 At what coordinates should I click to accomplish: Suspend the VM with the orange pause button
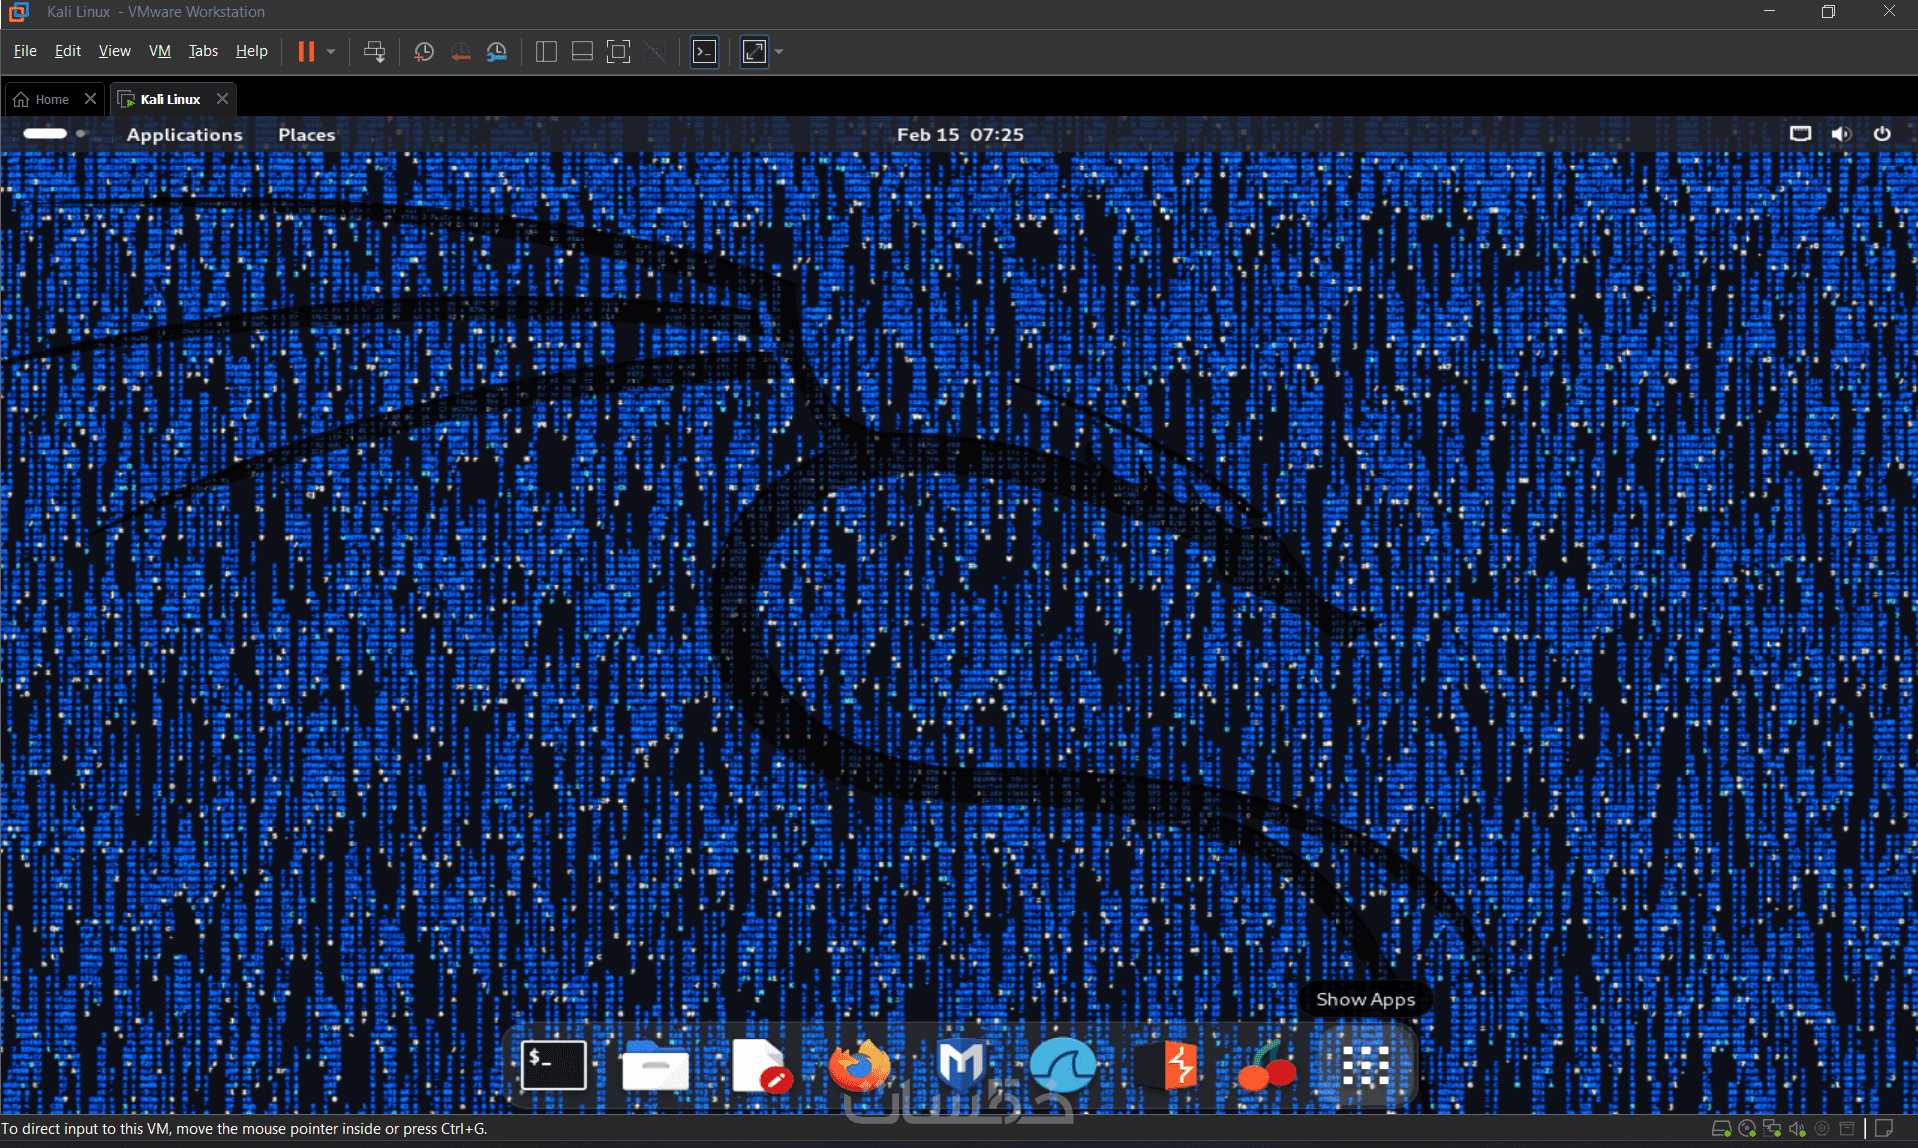point(306,52)
